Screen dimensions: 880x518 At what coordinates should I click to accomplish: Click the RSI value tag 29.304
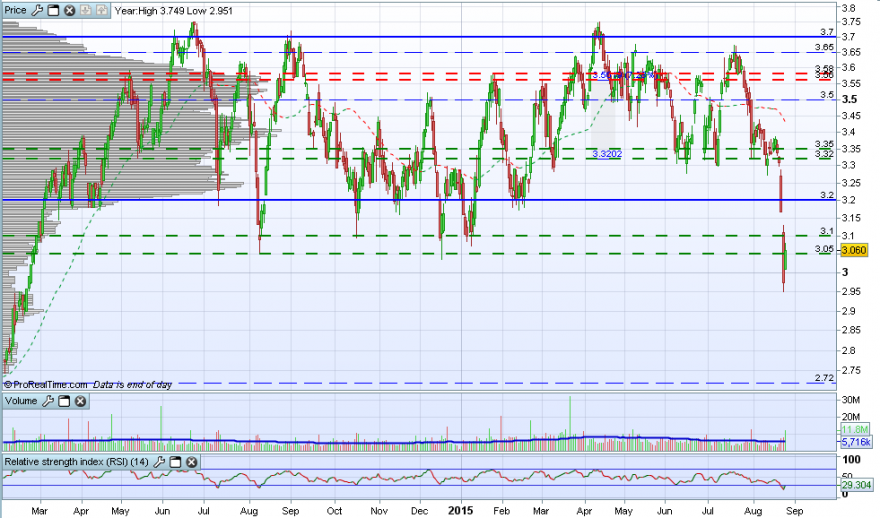pos(856,485)
